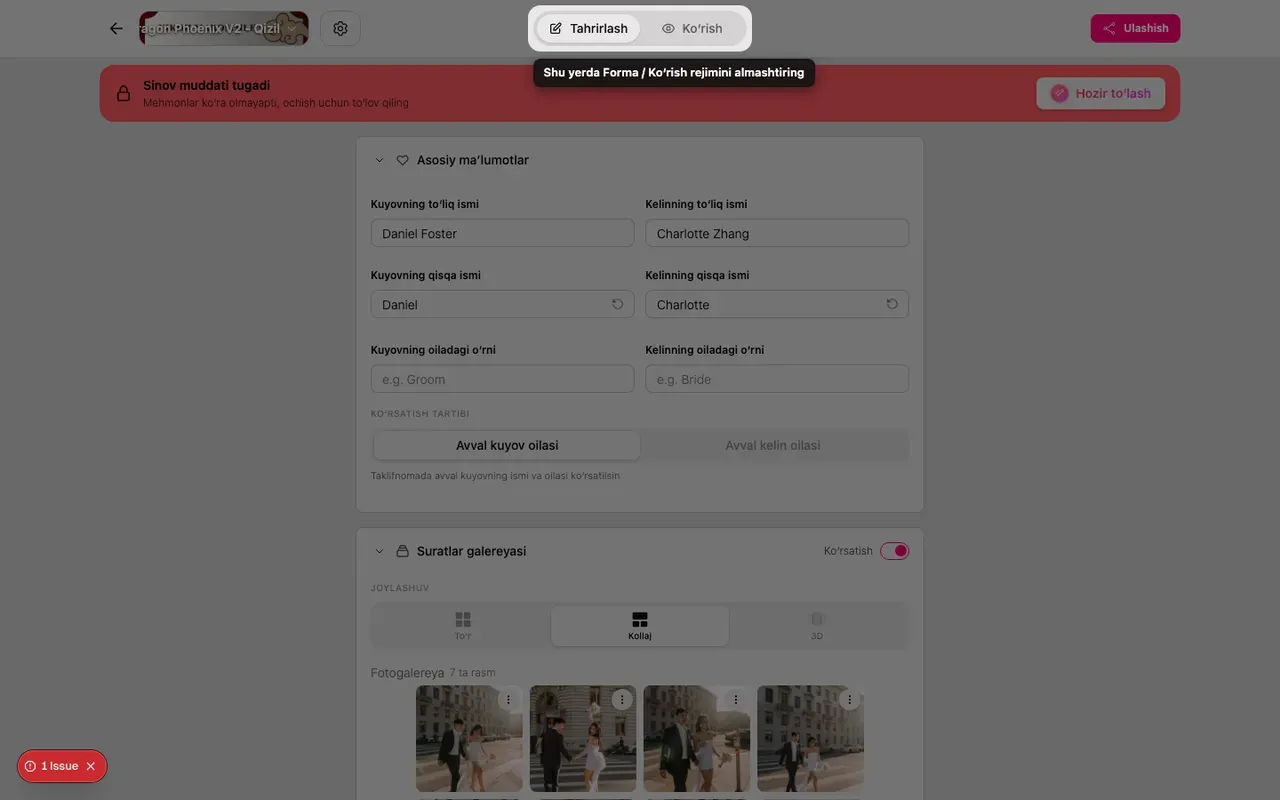Viewport: 1280px width, 800px height.
Task: Reset the groom's short name Daniel
Action: pos(617,304)
